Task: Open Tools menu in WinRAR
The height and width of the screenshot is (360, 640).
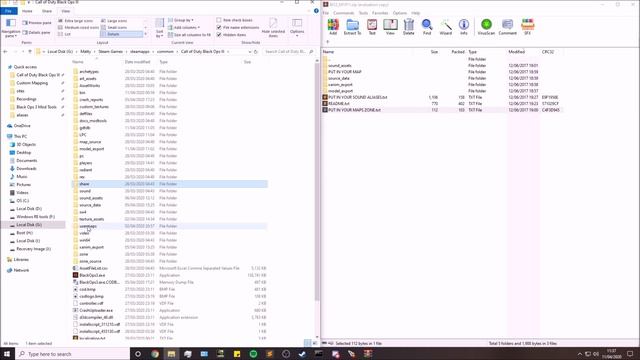Action: coord(363,13)
